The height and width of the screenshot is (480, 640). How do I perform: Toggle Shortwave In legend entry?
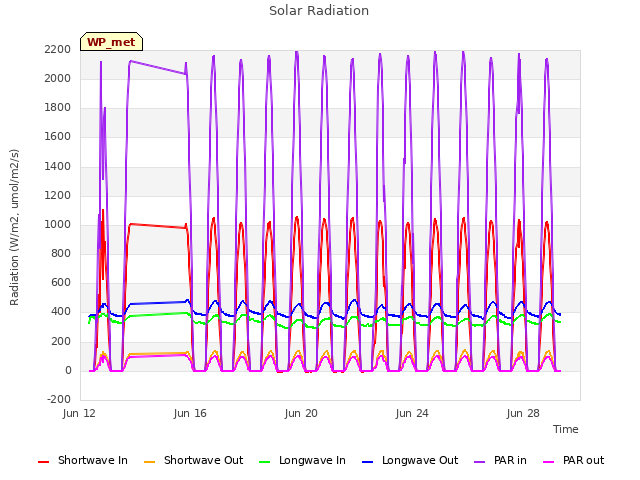[83, 460]
